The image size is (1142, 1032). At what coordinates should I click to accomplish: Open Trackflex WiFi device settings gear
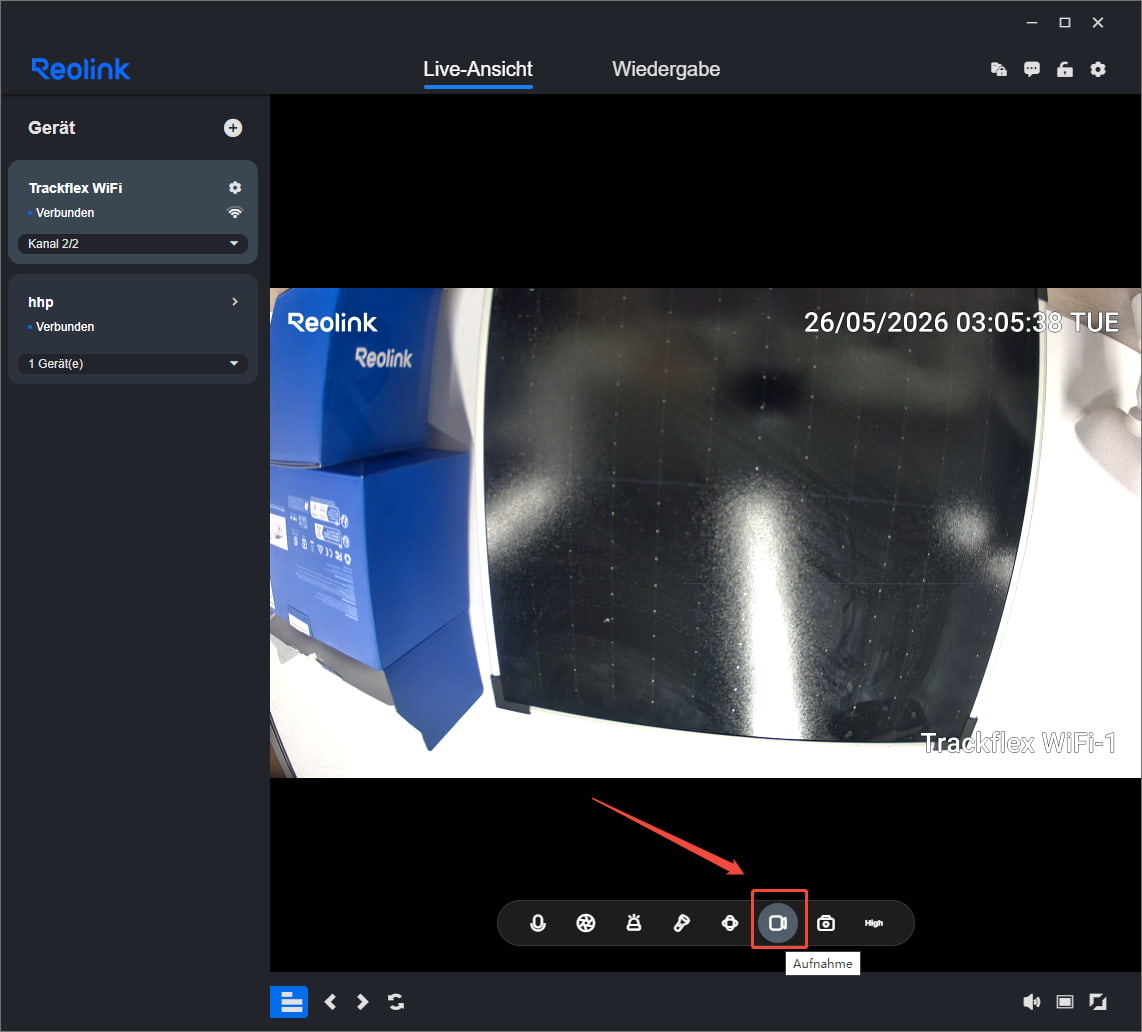[x=235, y=187]
